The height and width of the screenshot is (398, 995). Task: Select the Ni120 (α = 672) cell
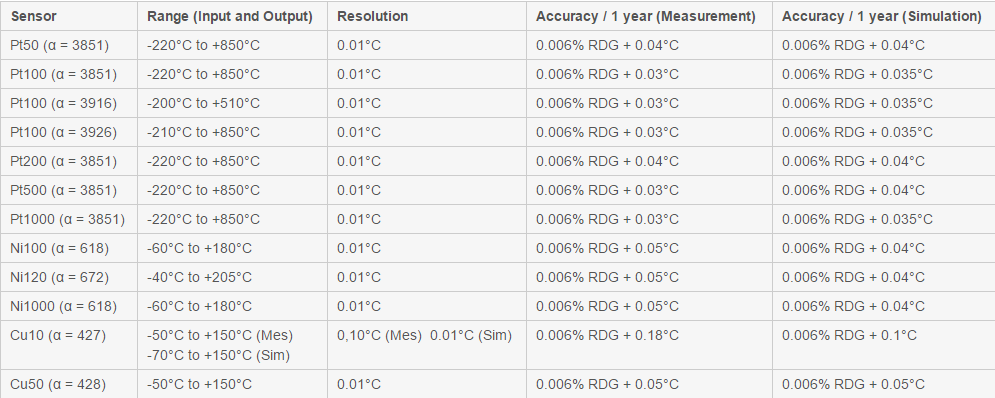point(60,277)
